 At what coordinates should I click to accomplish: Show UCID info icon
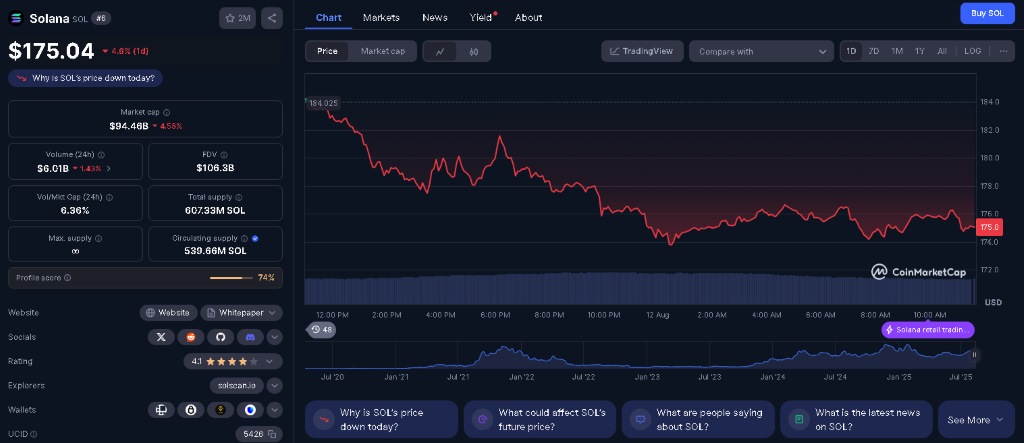pyautogui.click(x=33, y=434)
